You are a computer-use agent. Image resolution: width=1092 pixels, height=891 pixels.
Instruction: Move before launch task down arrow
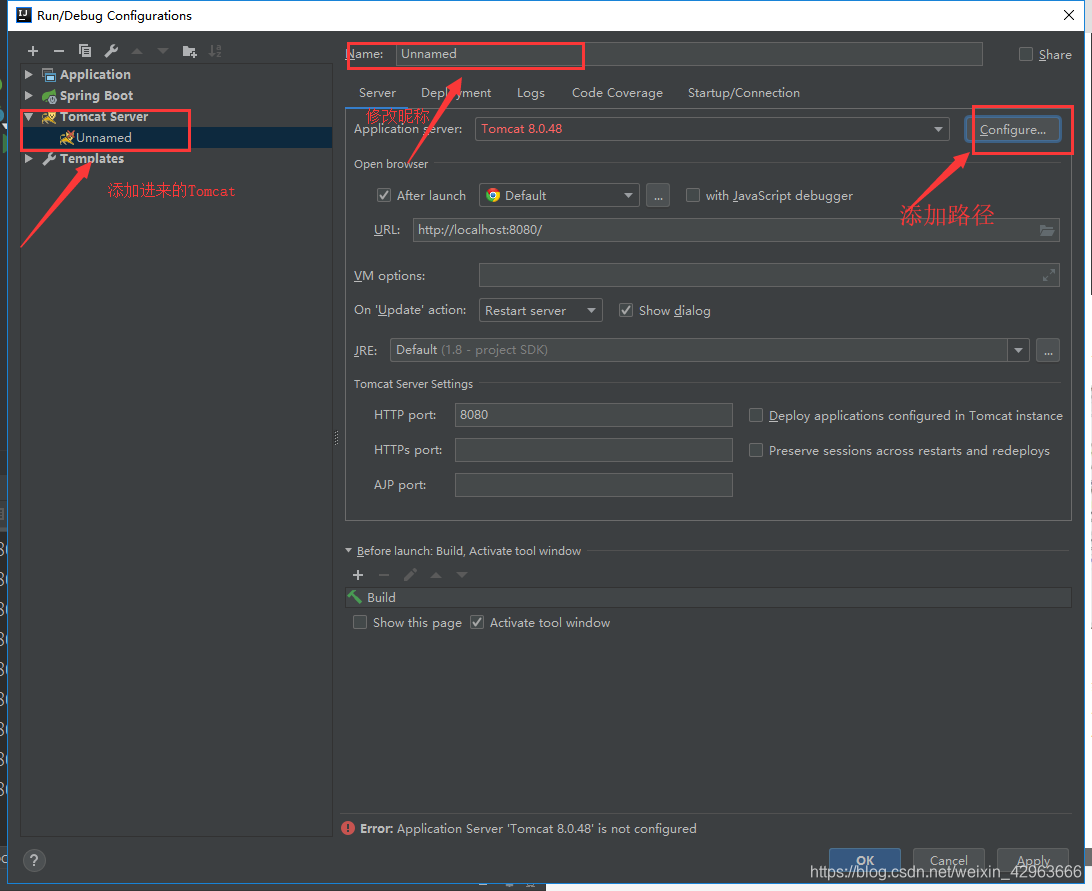point(462,575)
